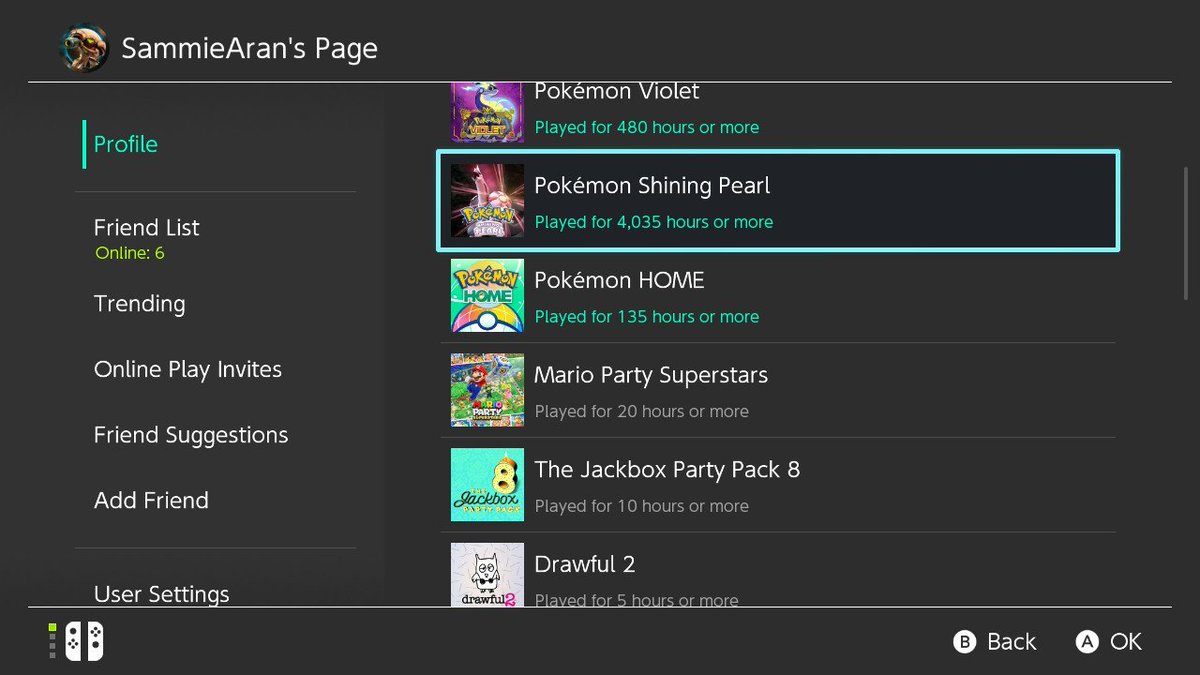Viewport: 1200px width, 675px height.
Task: Open Online Play Invites
Action: point(187,369)
